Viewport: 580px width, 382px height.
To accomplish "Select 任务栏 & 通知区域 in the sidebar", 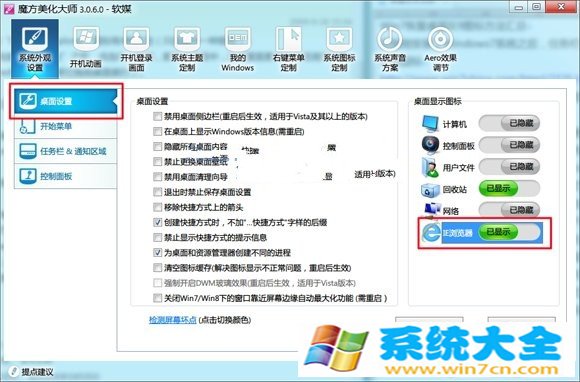I will click(x=66, y=151).
